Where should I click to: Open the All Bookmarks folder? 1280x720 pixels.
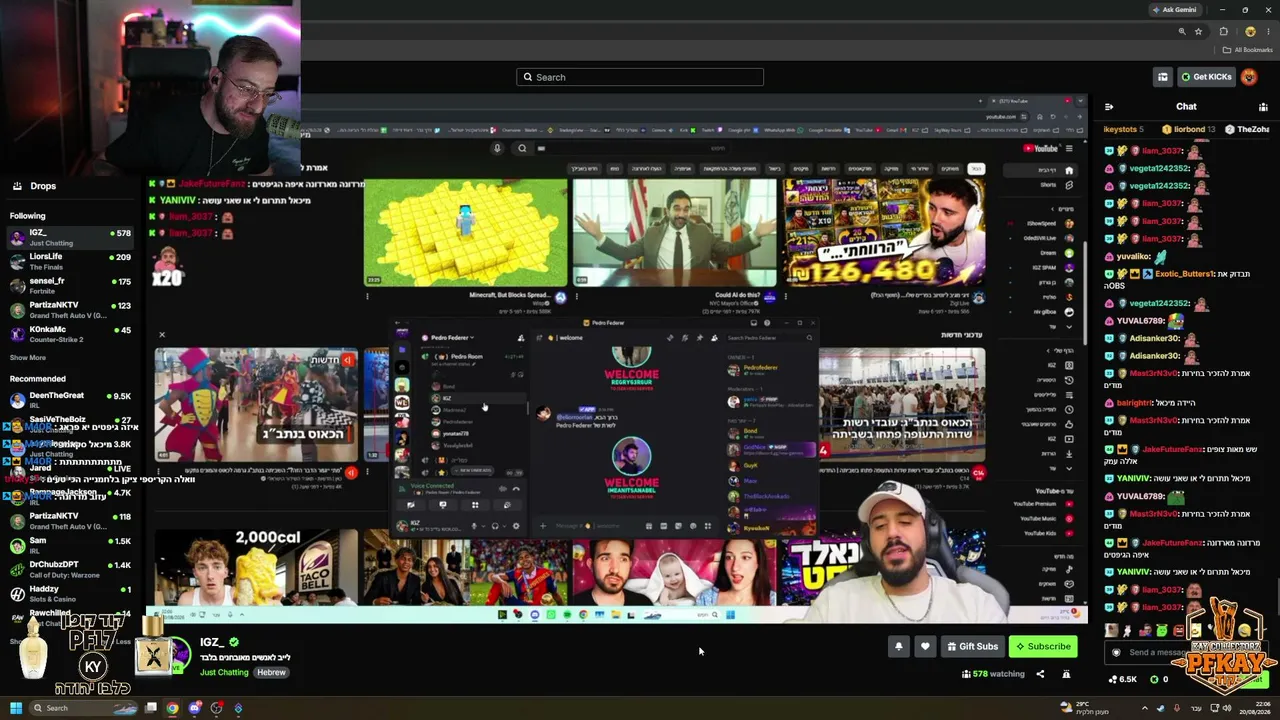(1248, 50)
